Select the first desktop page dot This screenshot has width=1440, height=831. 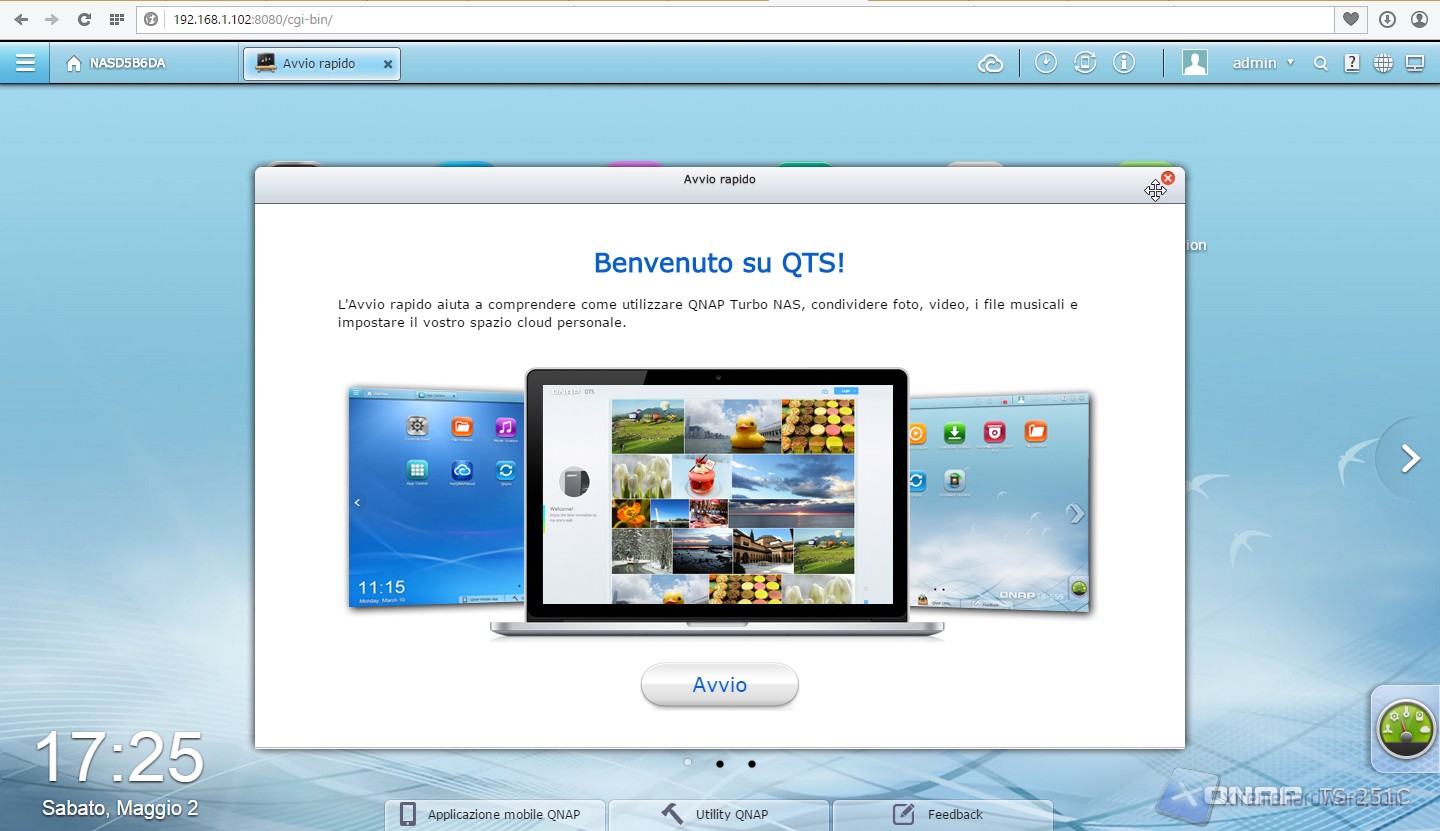pos(688,763)
